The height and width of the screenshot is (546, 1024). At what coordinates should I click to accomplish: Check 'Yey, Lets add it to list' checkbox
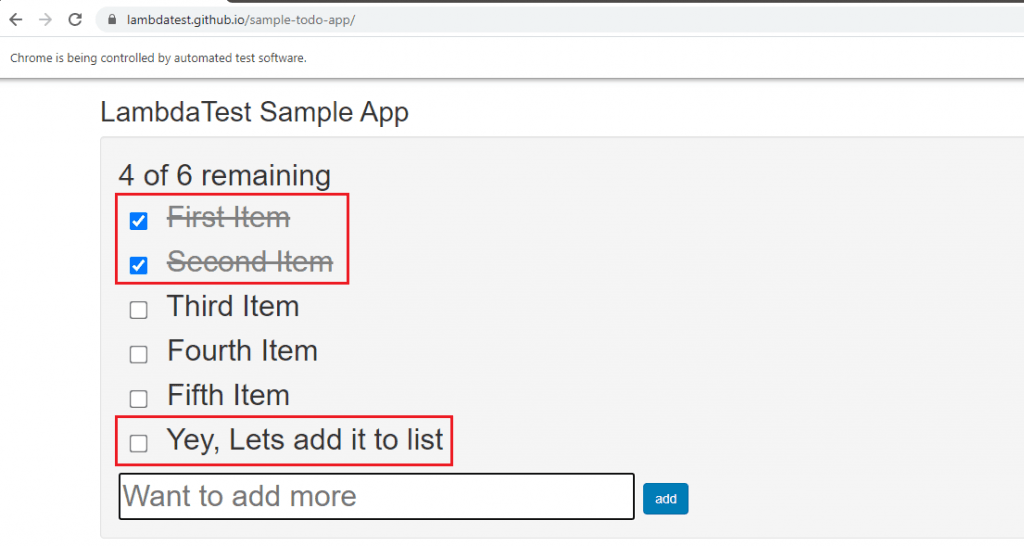pyautogui.click(x=139, y=443)
